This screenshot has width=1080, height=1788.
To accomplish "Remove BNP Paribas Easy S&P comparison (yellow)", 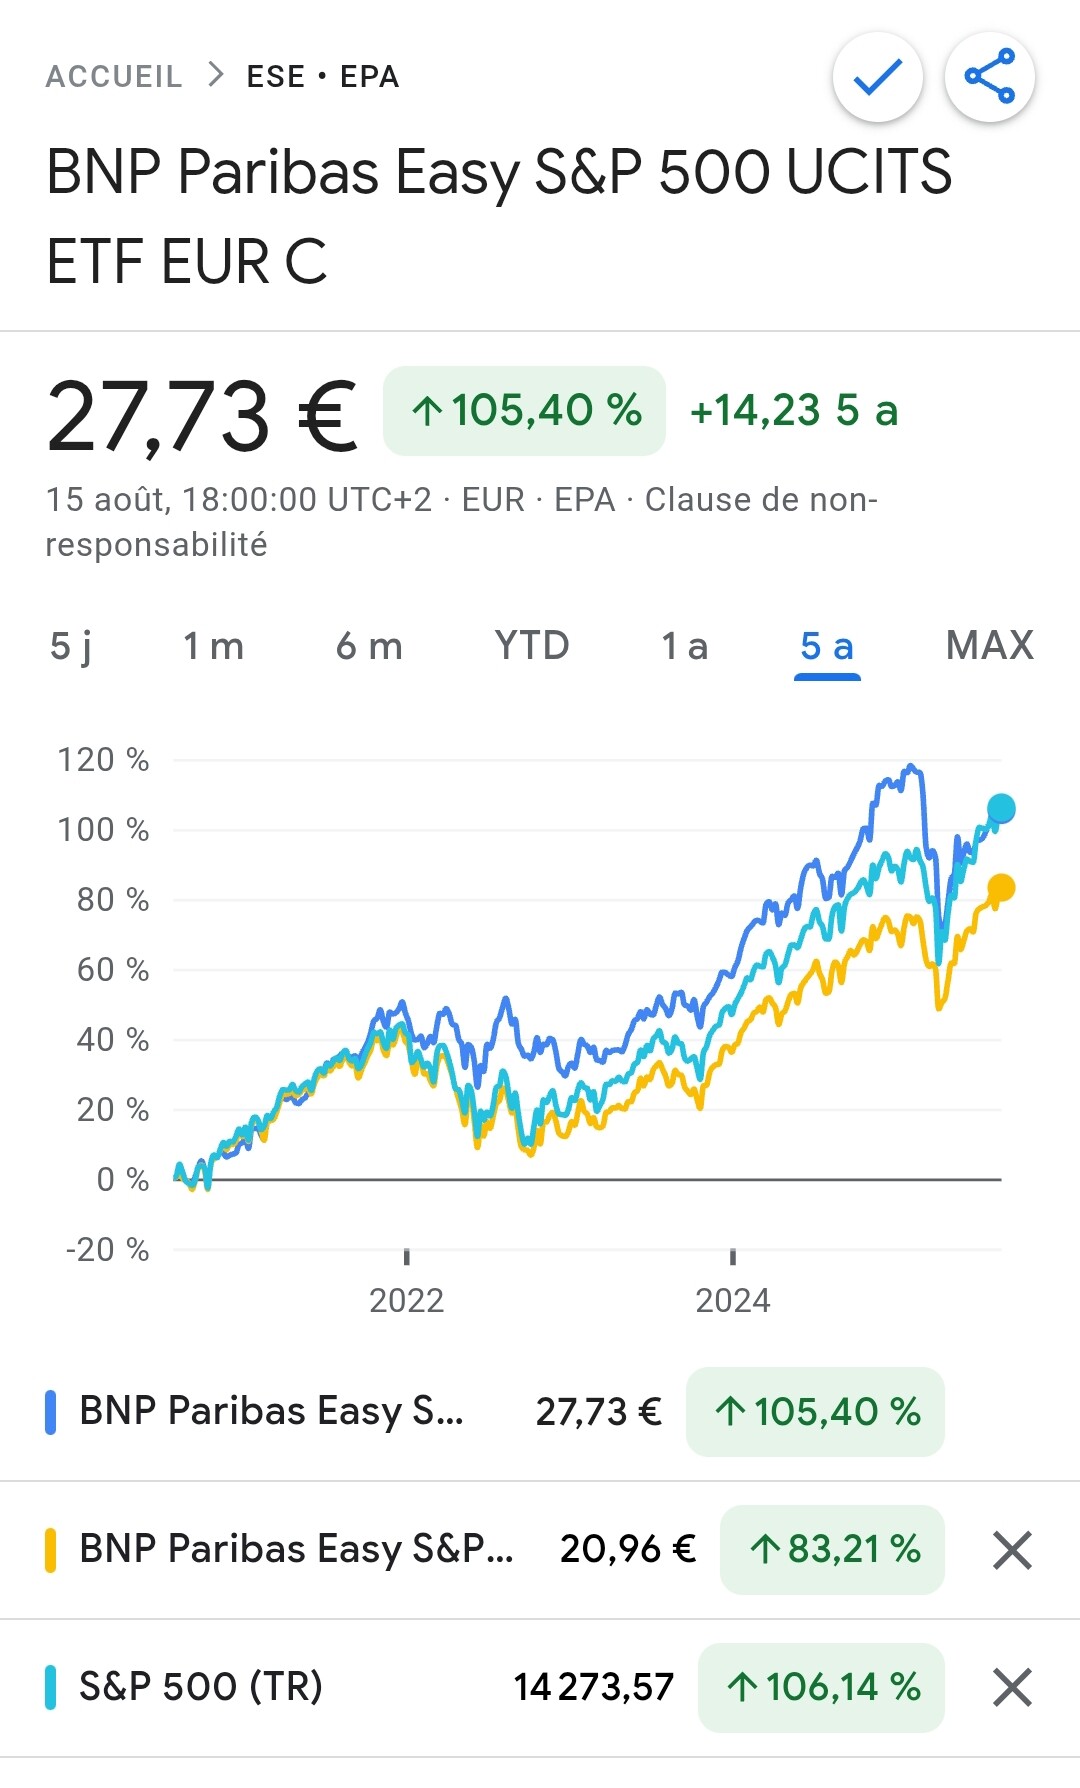I will point(1011,1550).
